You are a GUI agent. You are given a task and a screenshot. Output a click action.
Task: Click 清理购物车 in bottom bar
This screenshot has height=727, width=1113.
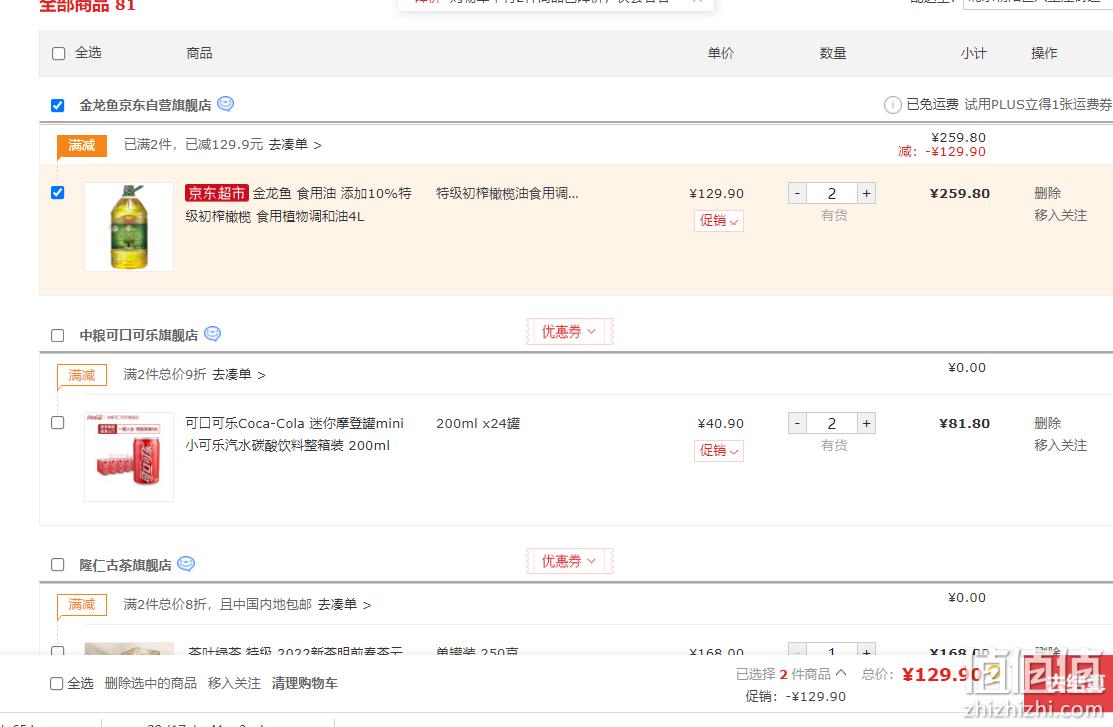click(305, 683)
